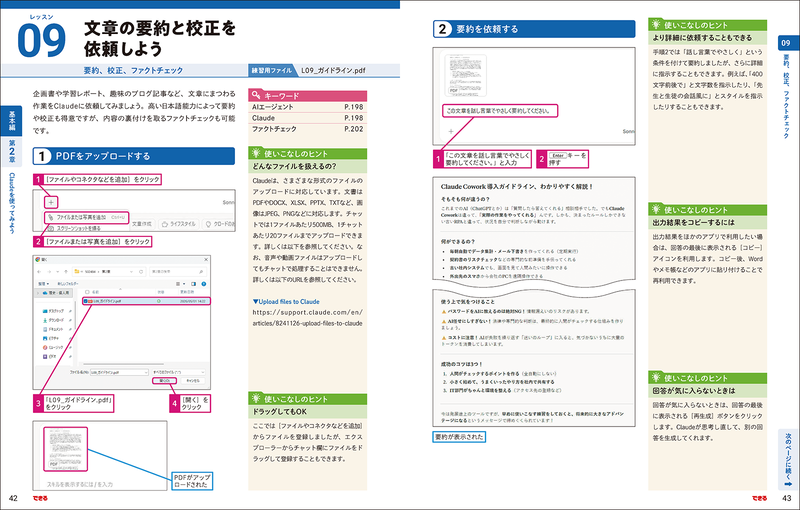
Task: Open the Upload files to Claude link
Action: pyautogui.click(x=286, y=301)
